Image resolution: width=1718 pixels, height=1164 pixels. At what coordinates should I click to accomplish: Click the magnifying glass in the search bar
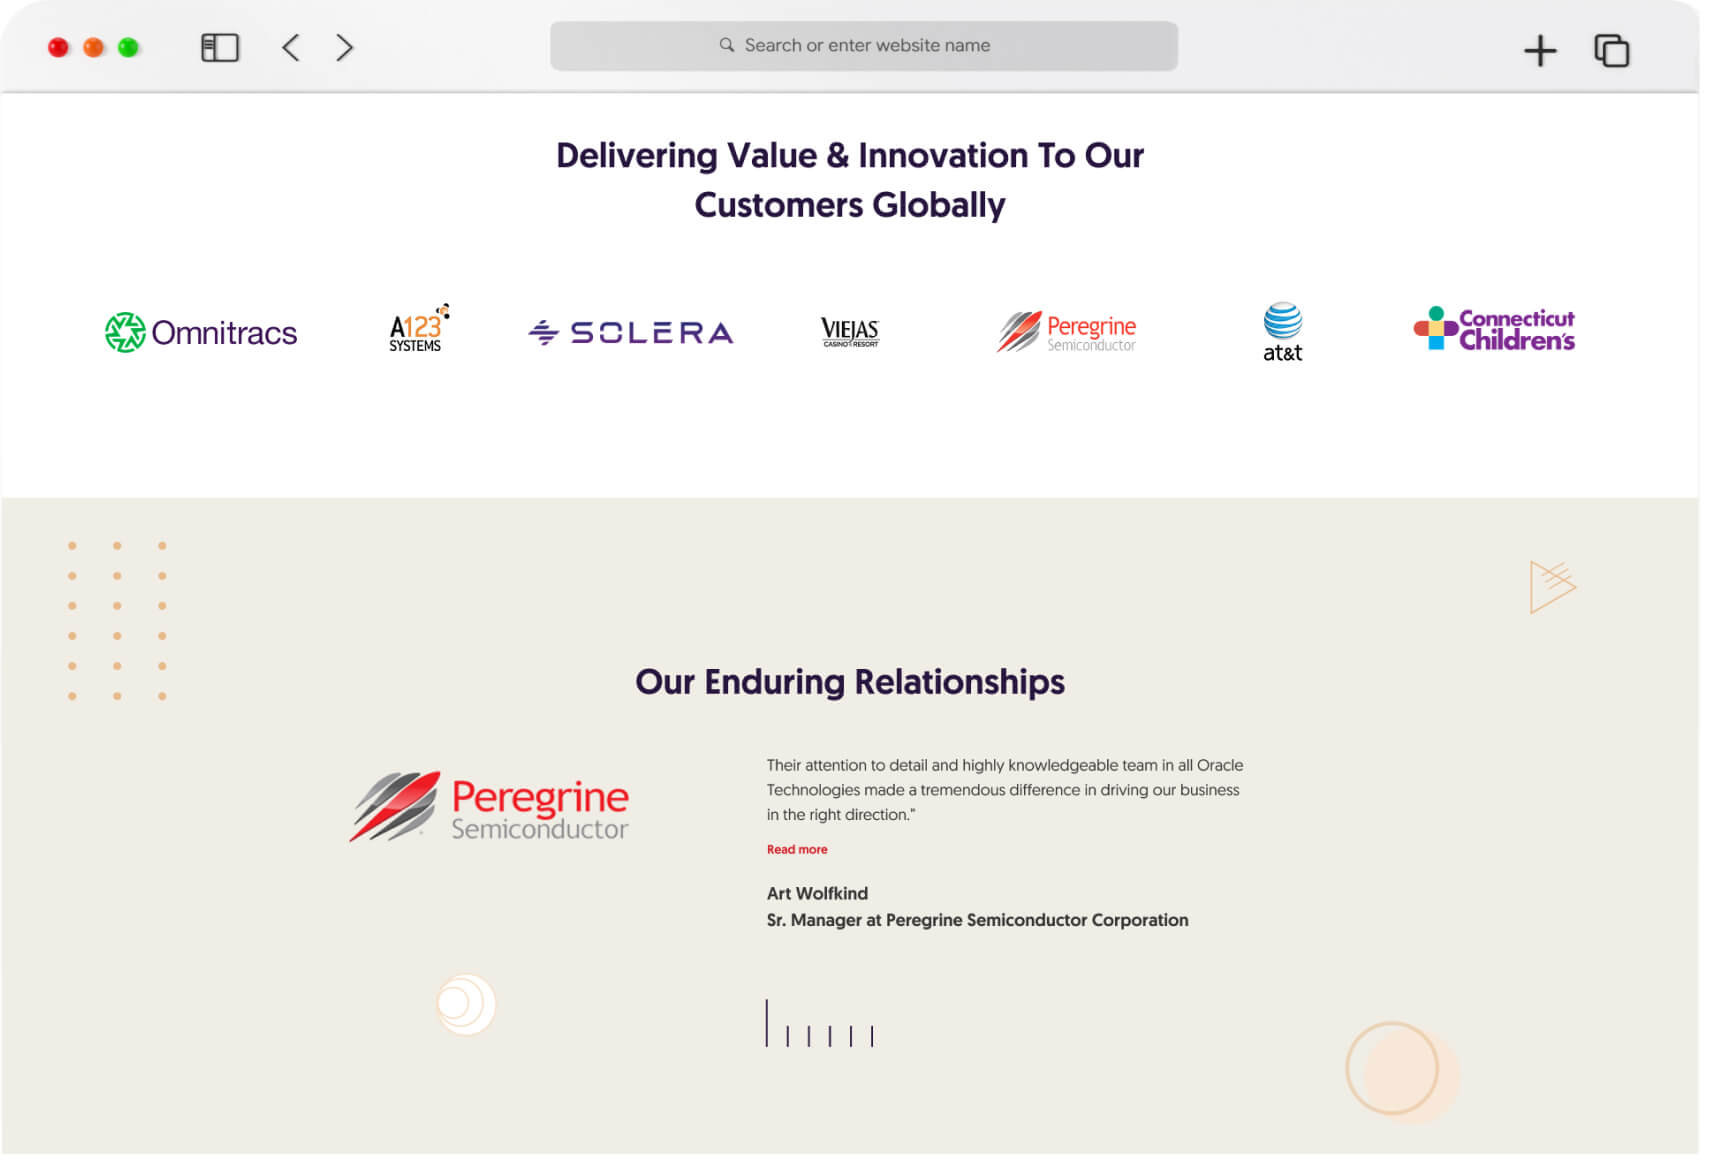click(727, 45)
